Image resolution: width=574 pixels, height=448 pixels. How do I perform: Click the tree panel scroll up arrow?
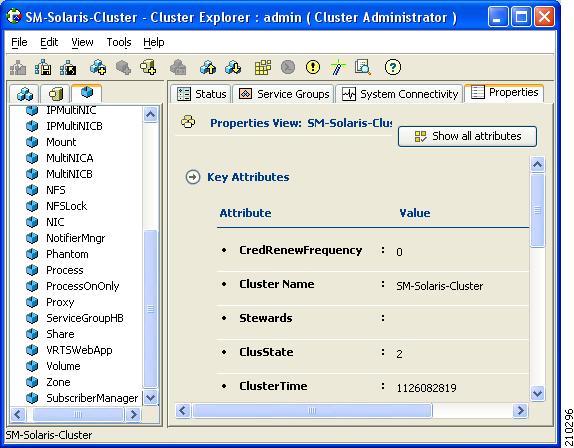150,115
